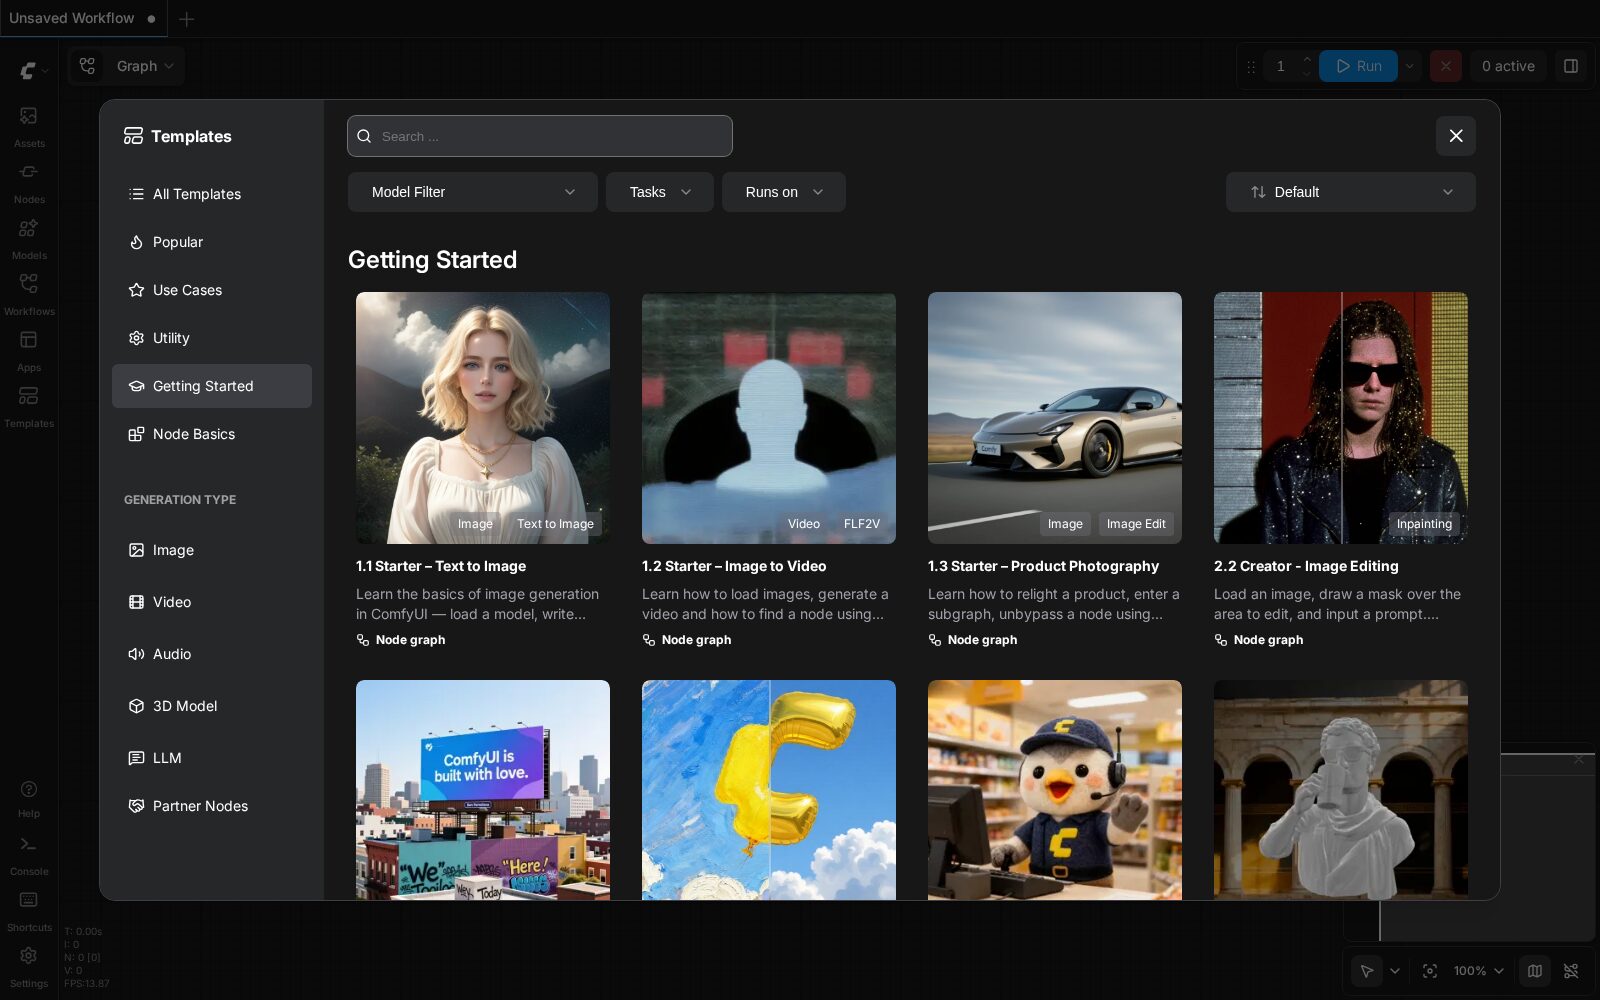The width and height of the screenshot is (1600, 1000).
Task: Open the grey statue template thumbnail
Action: tap(1341, 790)
